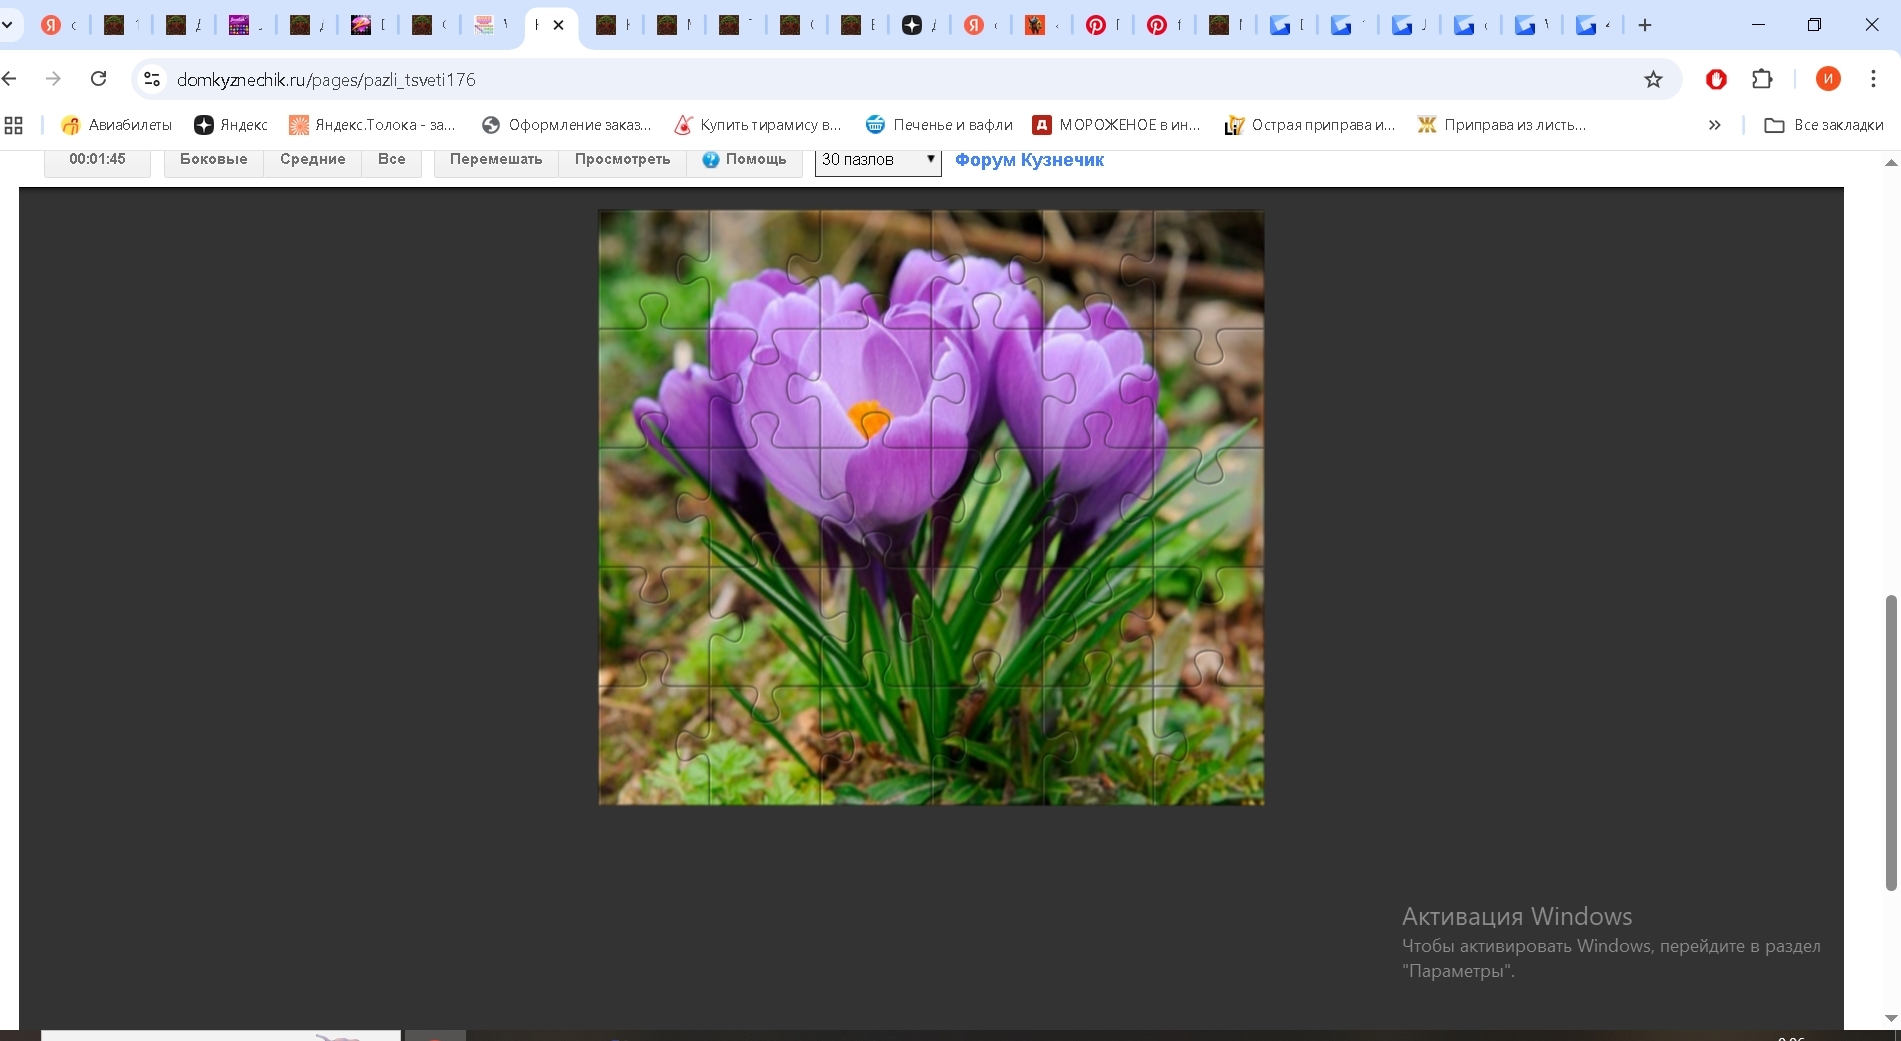Open the Помощь help button
Screen dimensions: 1901x1041
(745, 160)
